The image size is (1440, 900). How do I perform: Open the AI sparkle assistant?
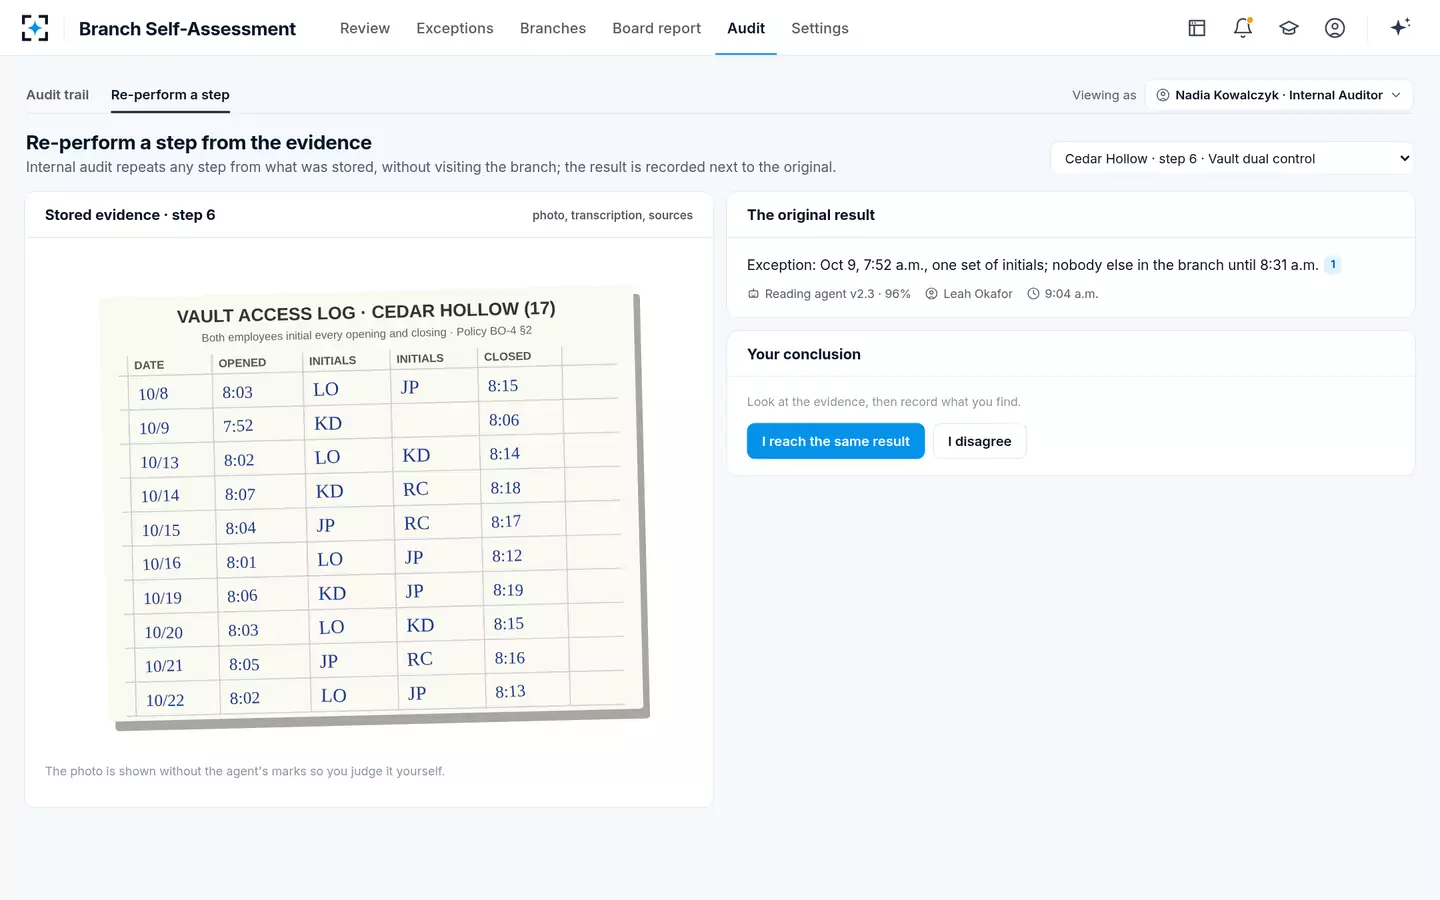[1400, 27]
